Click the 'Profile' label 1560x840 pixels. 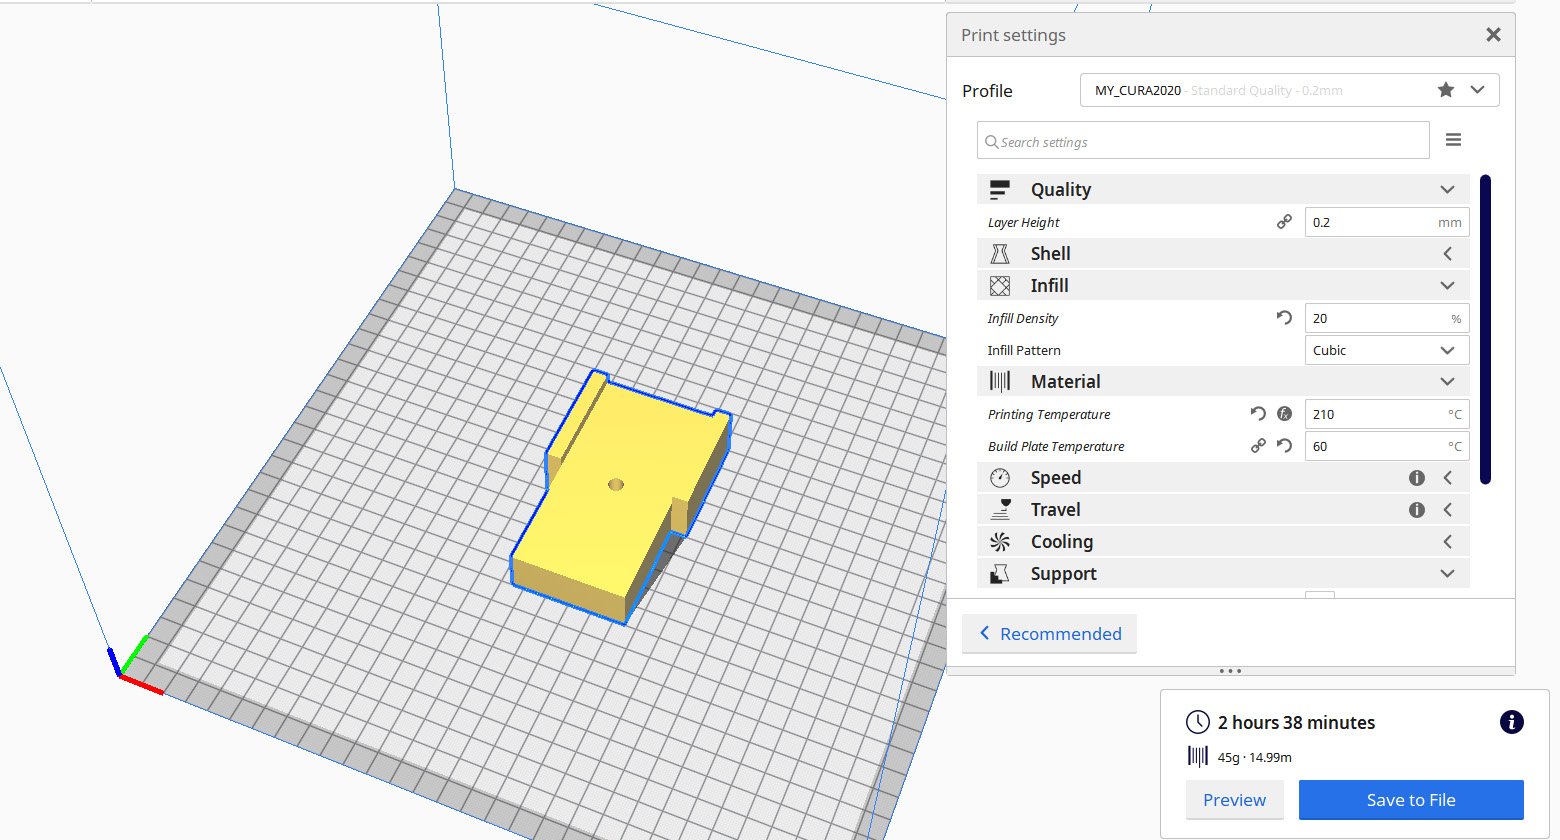click(x=987, y=90)
